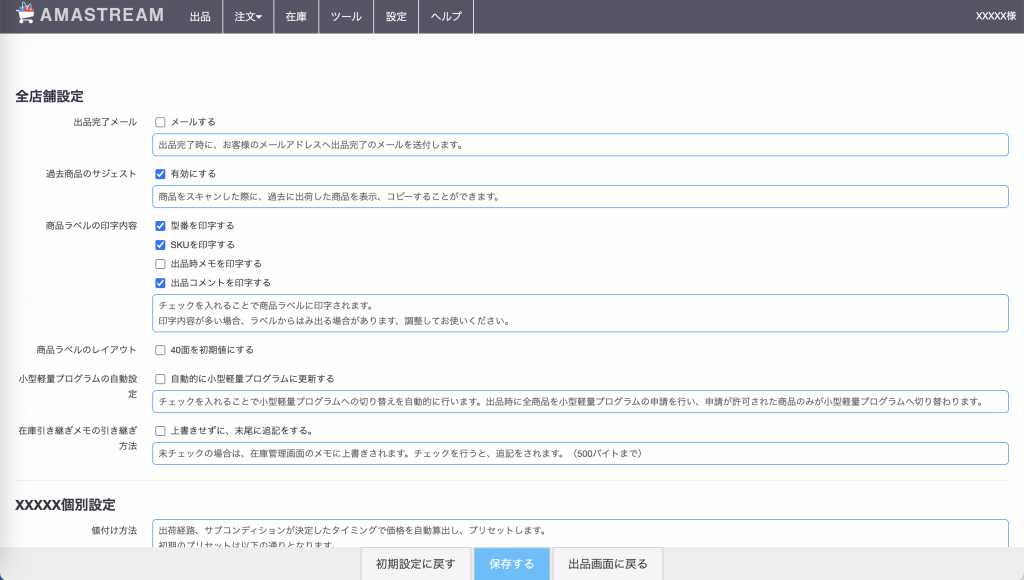Viewport: 1024px width, 580px height.
Task: Open the 設定 menu item
Action: [396, 16]
